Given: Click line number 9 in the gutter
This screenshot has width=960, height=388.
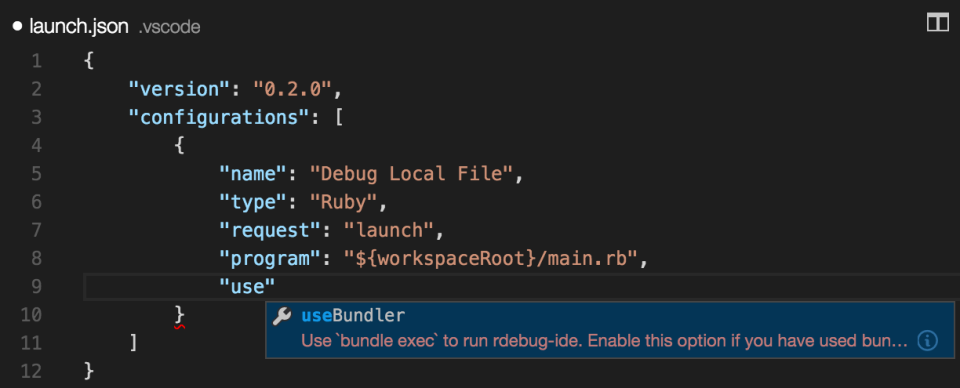Looking at the screenshot, I should [x=36, y=287].
